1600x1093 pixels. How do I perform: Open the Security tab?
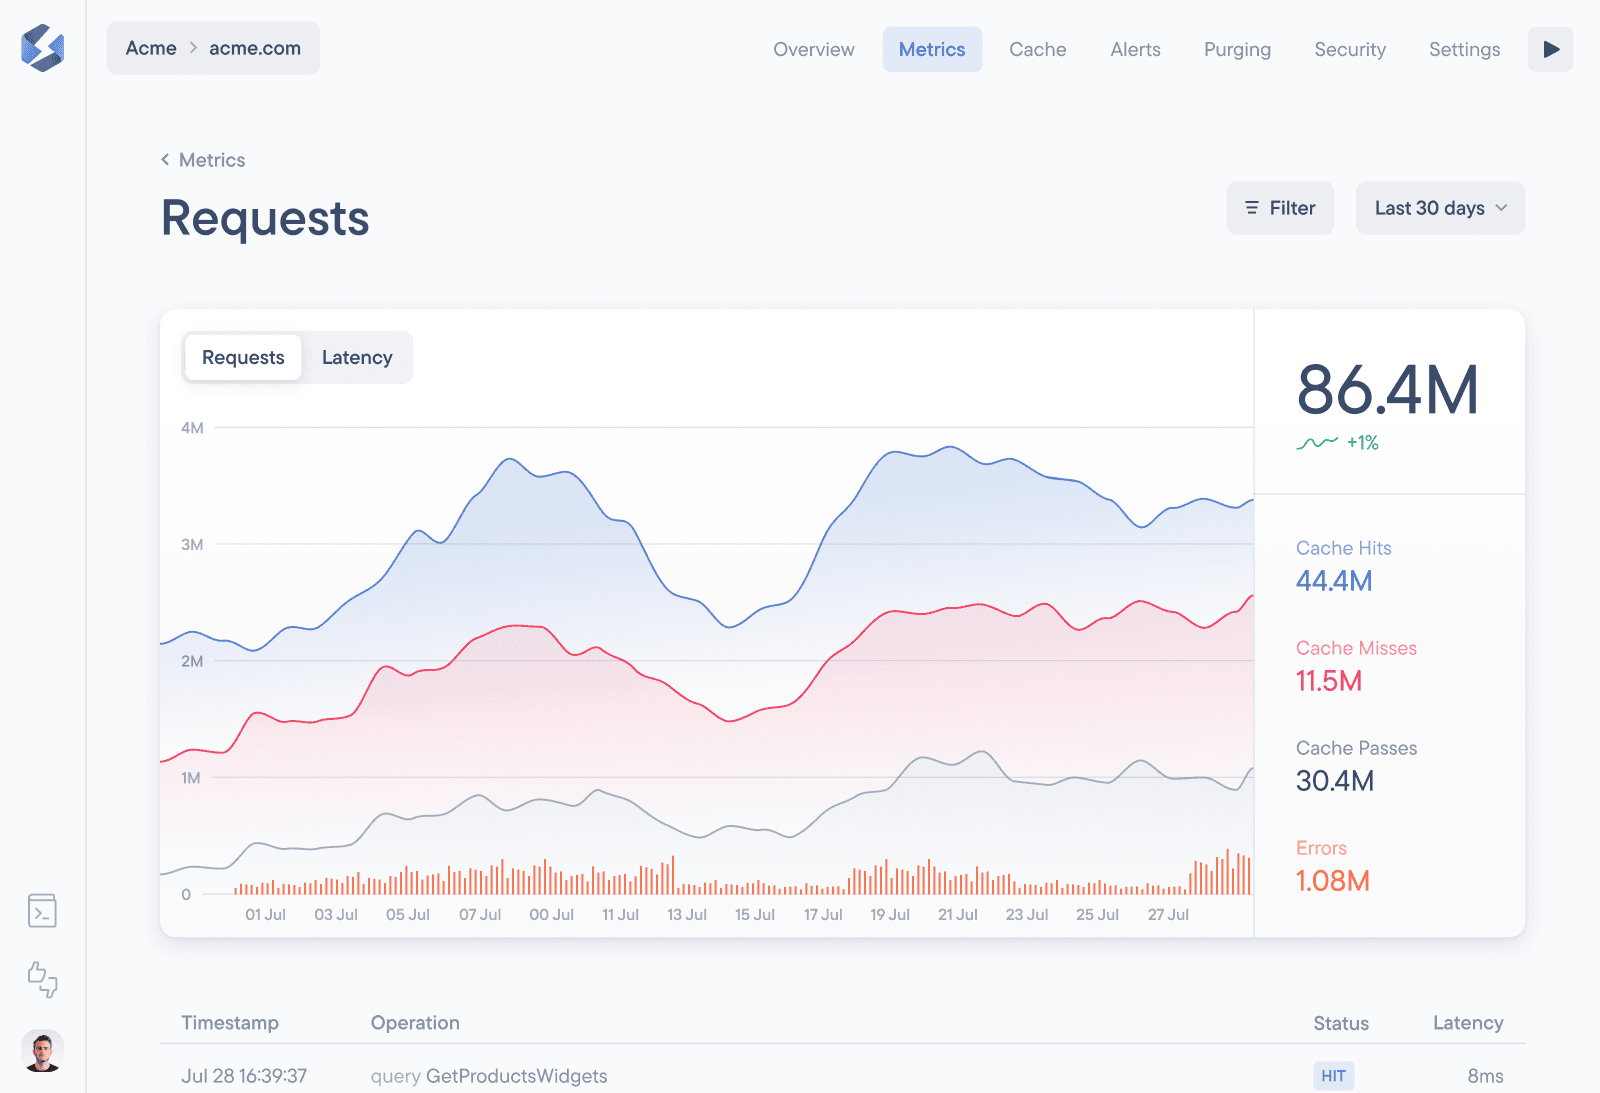[1349, 50]
